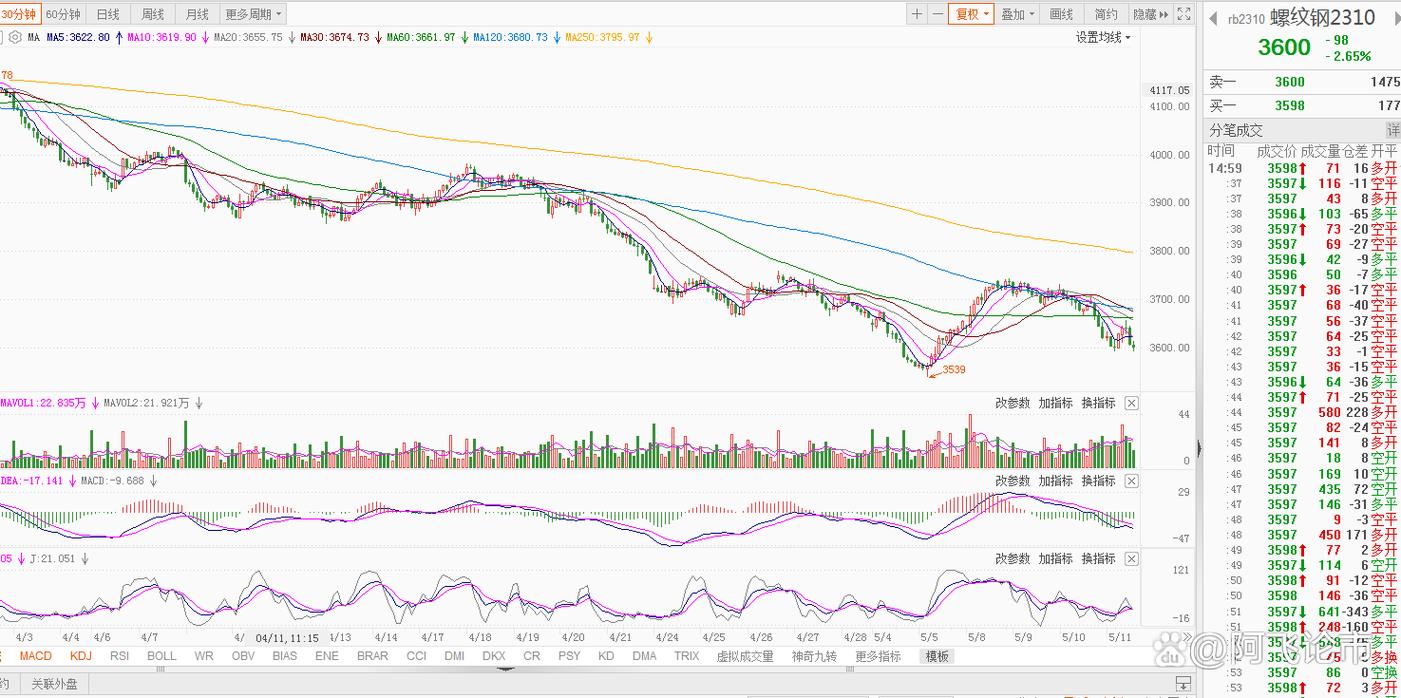
Task: Collapse right panel with splitter arrow
Action: [1198, 447]
